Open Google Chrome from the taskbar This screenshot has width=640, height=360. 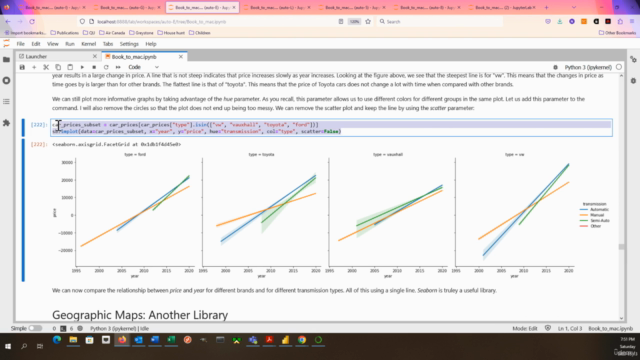pyautogui.click(x=302, y=340)
